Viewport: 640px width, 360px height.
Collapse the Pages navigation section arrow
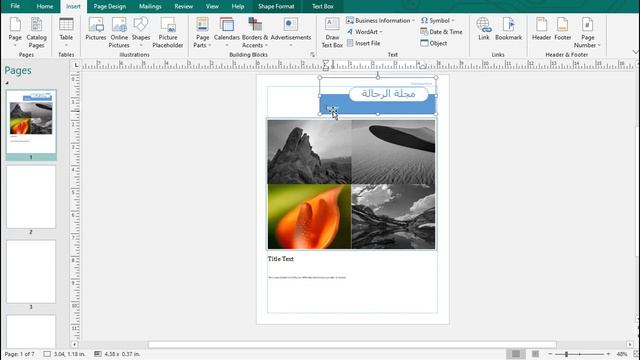(x=7, y=83)
